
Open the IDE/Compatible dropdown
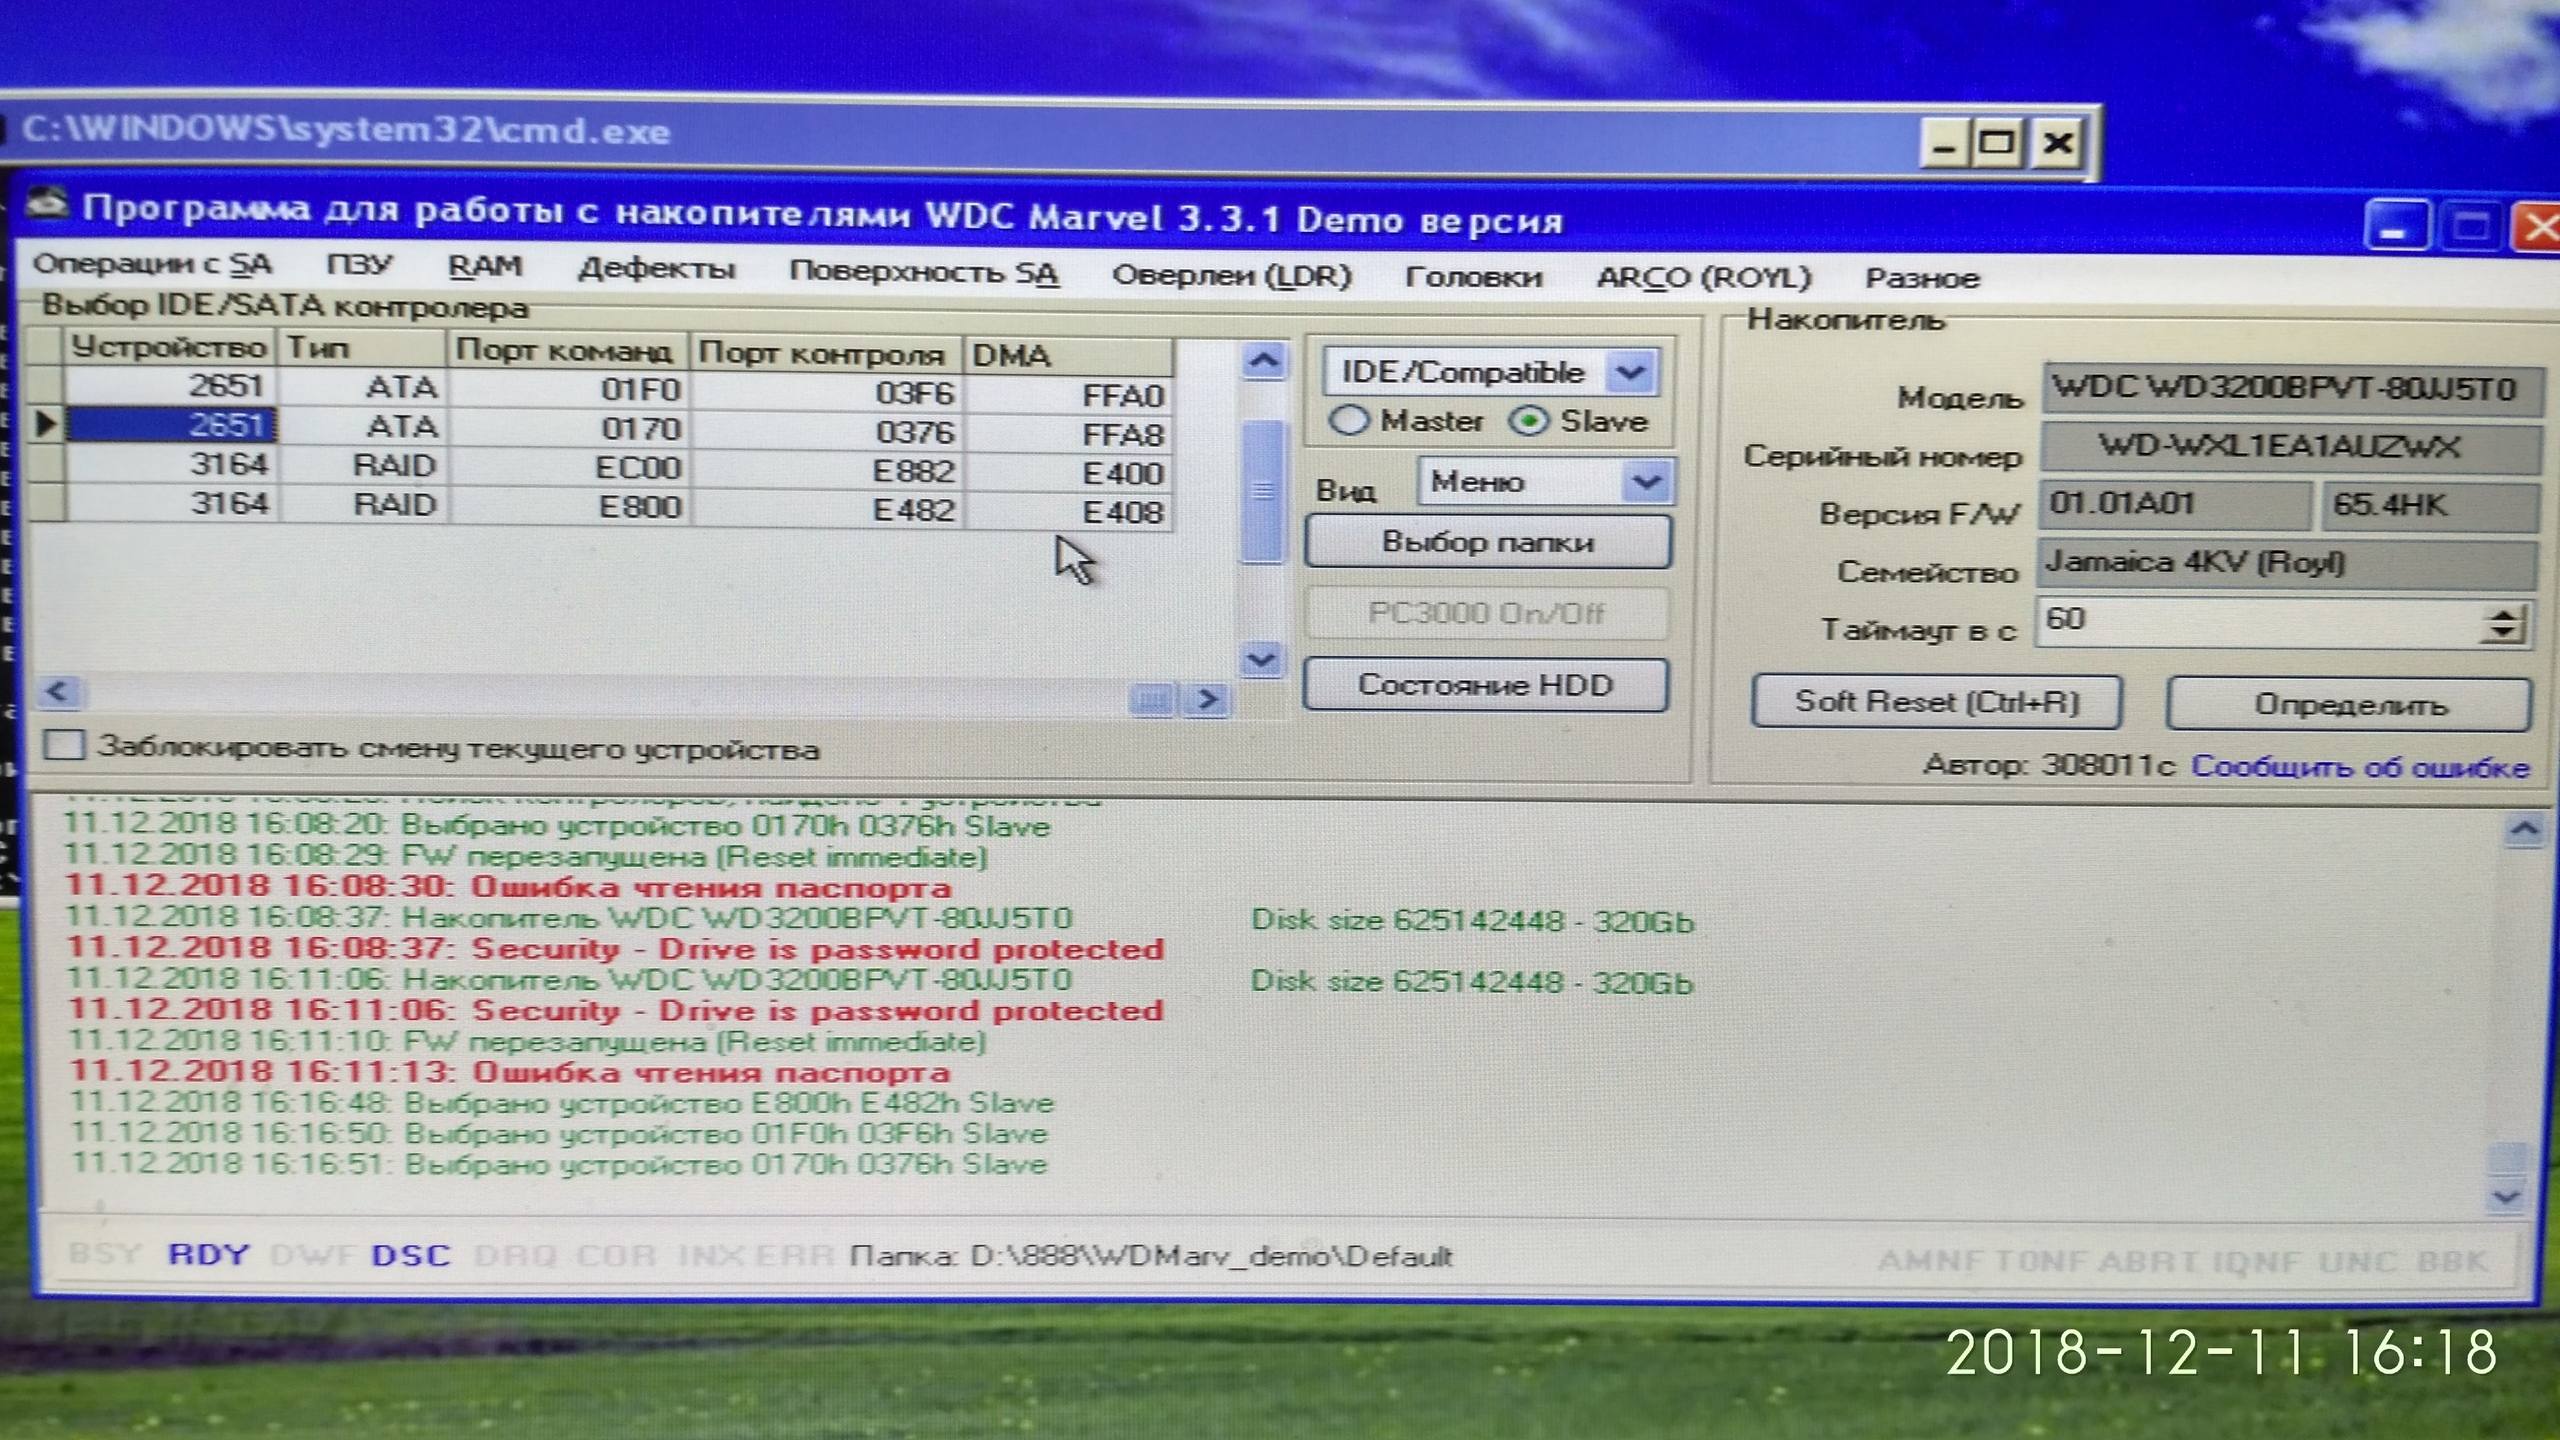(x=1630, y=373)
